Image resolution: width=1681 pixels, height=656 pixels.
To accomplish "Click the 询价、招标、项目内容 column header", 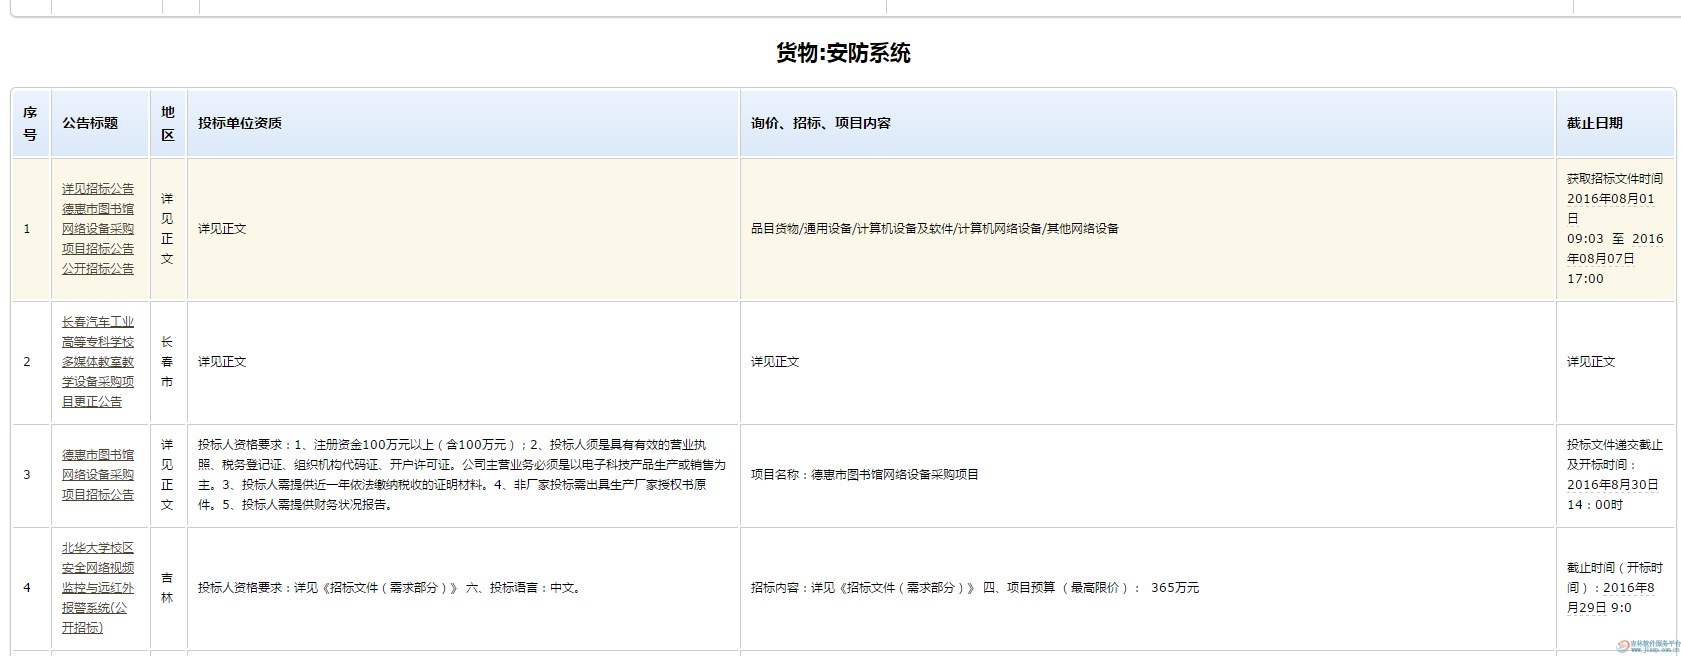I will (x=820, y=123).
